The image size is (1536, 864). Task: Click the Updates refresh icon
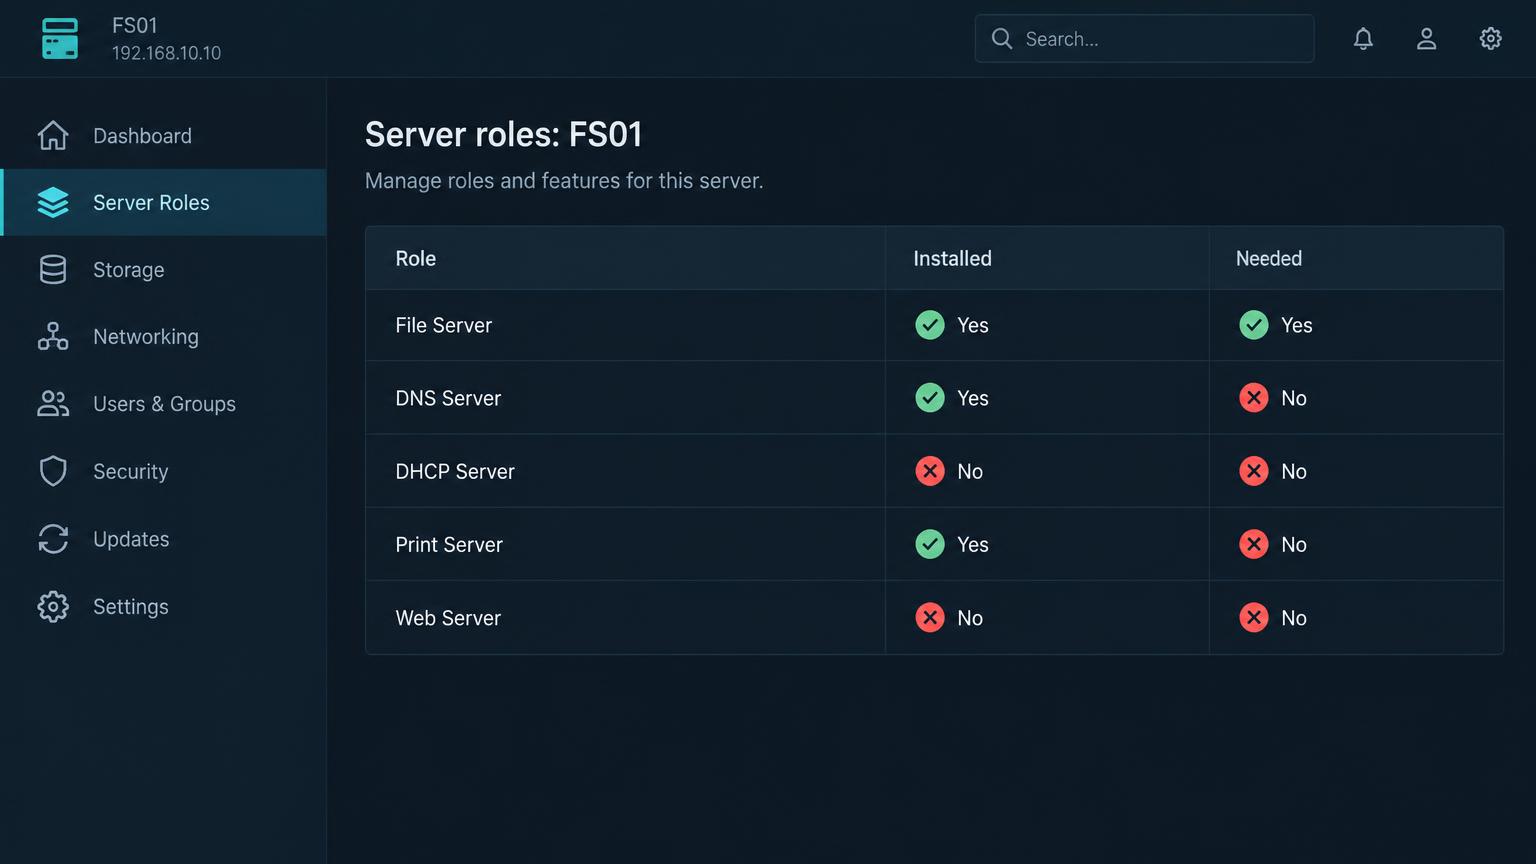[53, 539]
